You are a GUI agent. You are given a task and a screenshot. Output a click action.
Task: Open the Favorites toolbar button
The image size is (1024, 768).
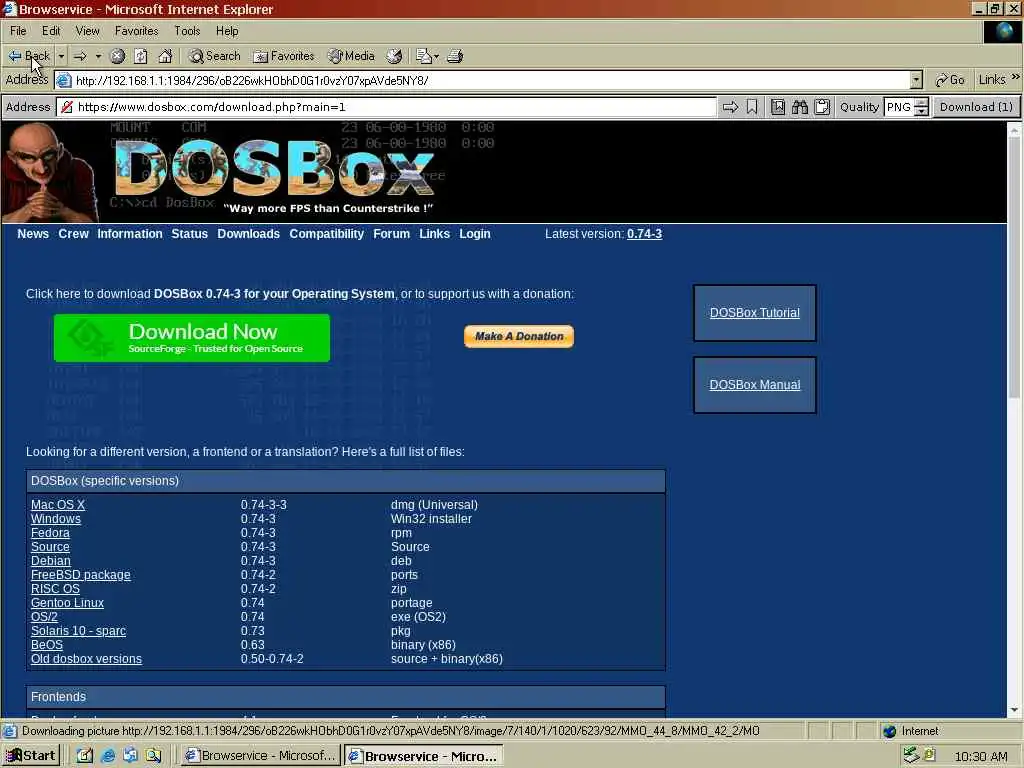pos(283,56)
